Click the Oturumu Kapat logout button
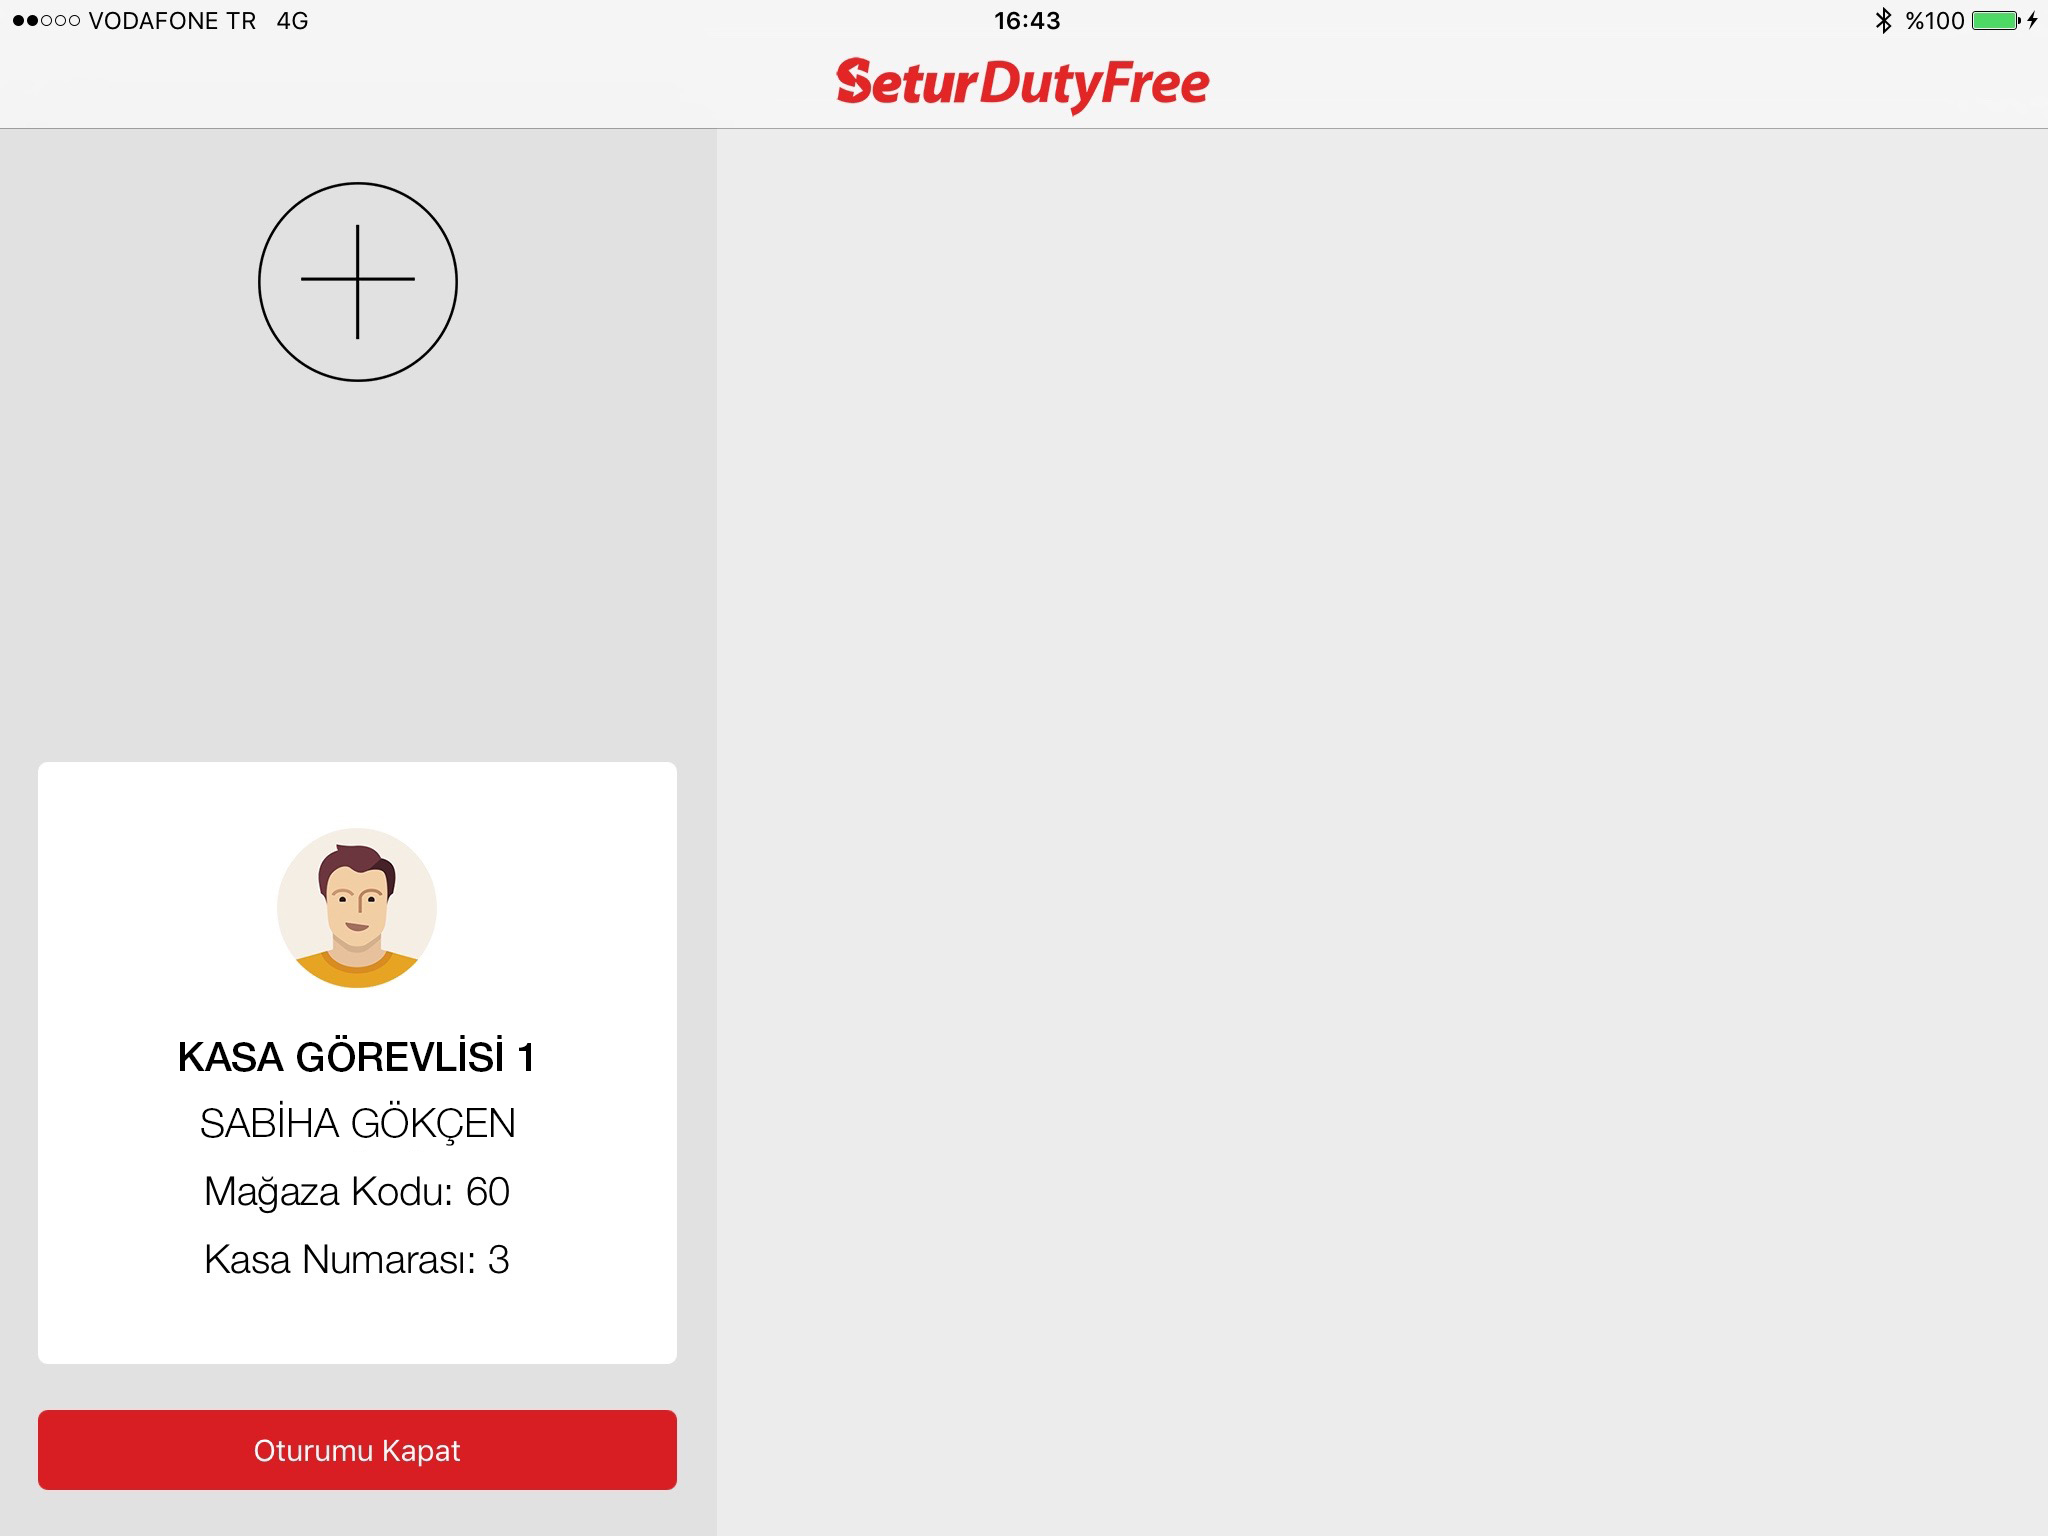Viewport: 2048px width, 1536px height. pyautogui.click(x=357, y=1450)
